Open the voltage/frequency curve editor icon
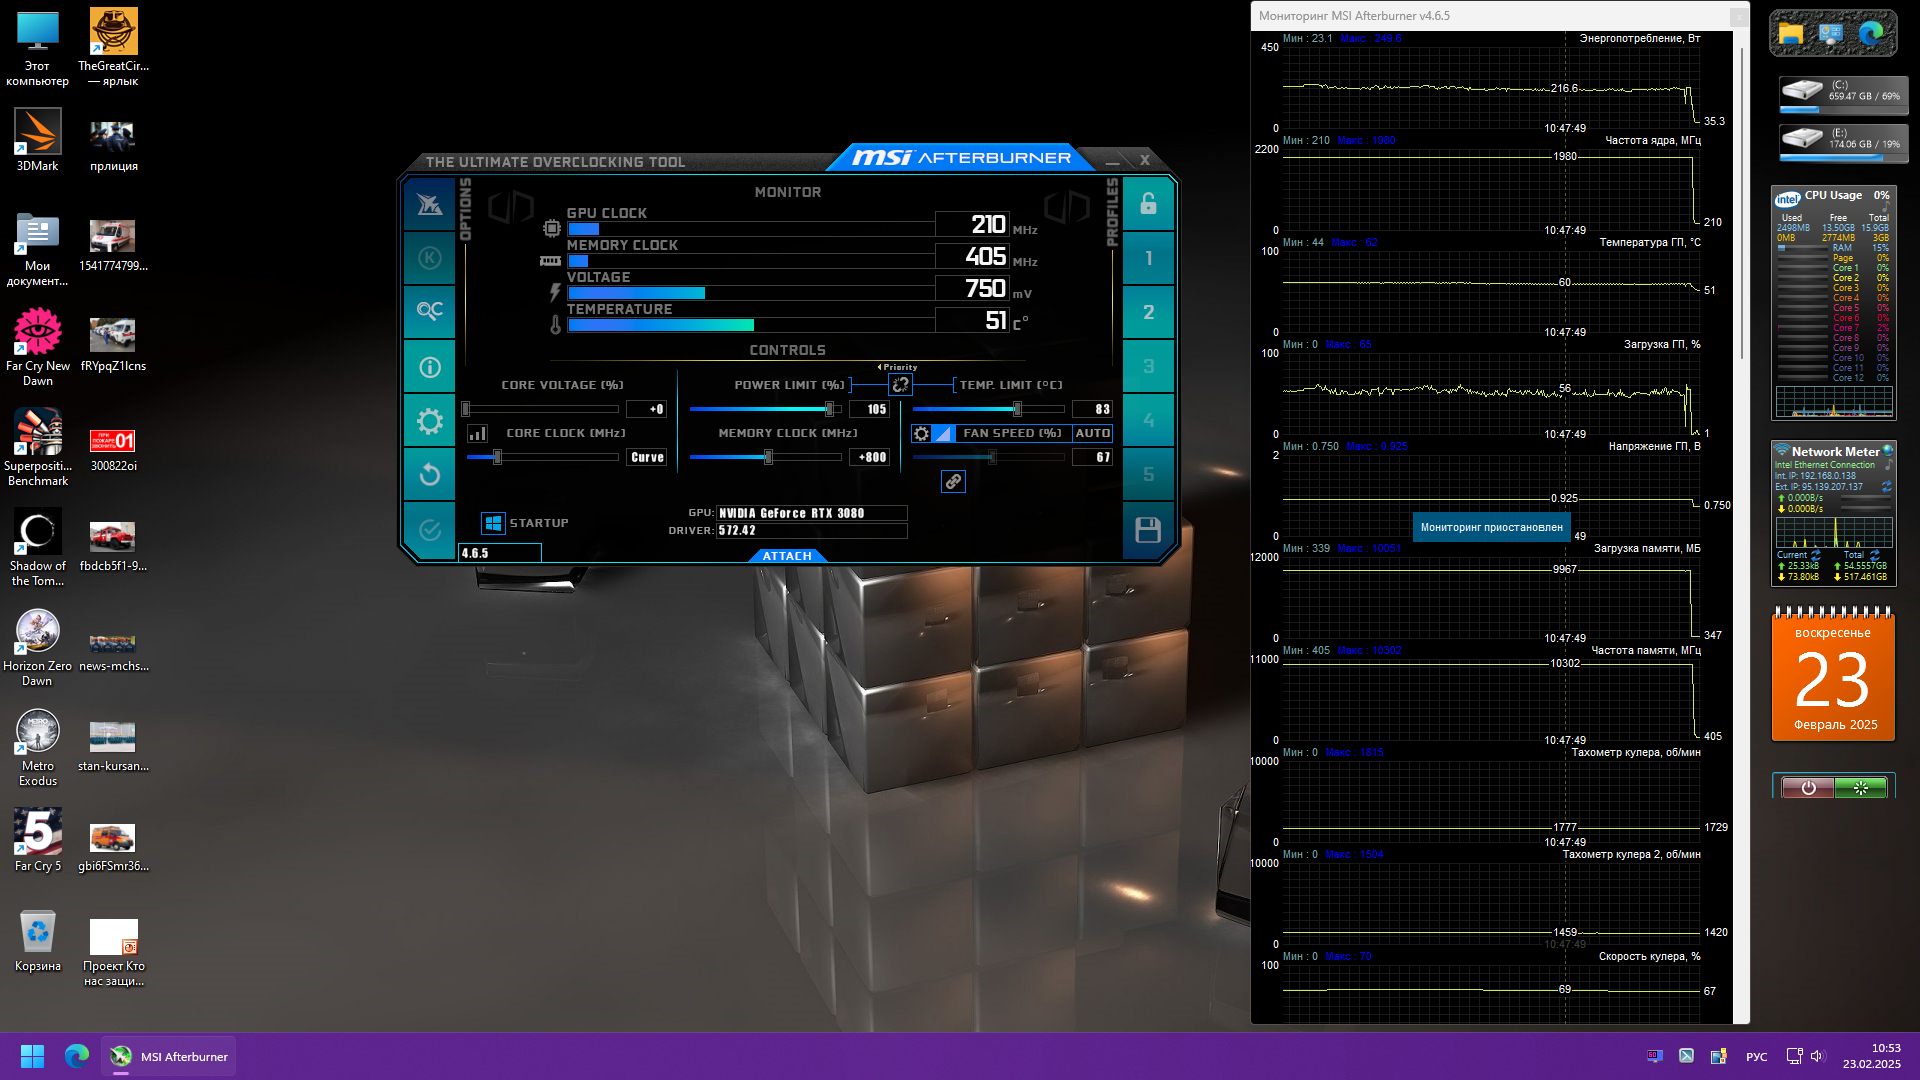The height and width of the screenshot is (1080, 1920). pyautogui.click(x=478, y=433)
